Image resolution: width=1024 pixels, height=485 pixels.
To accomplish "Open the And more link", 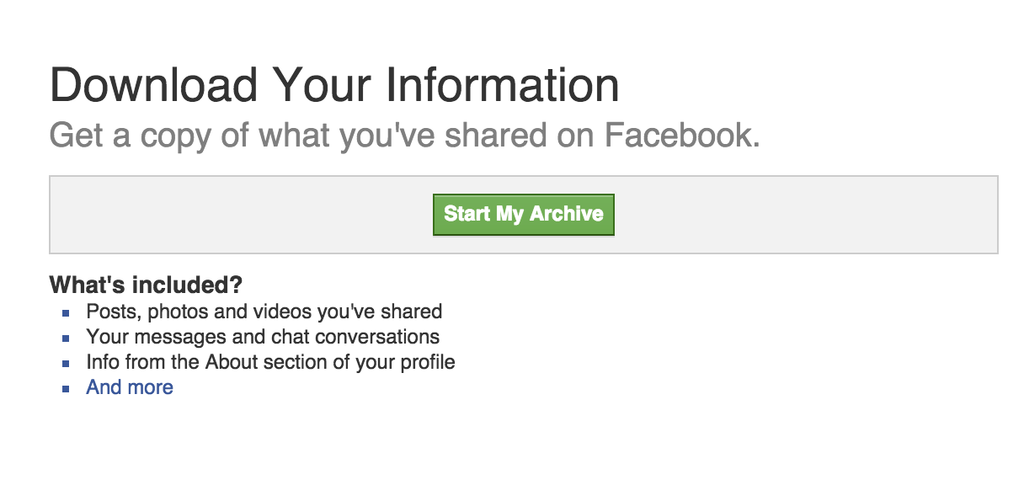I will pos(129,387).
